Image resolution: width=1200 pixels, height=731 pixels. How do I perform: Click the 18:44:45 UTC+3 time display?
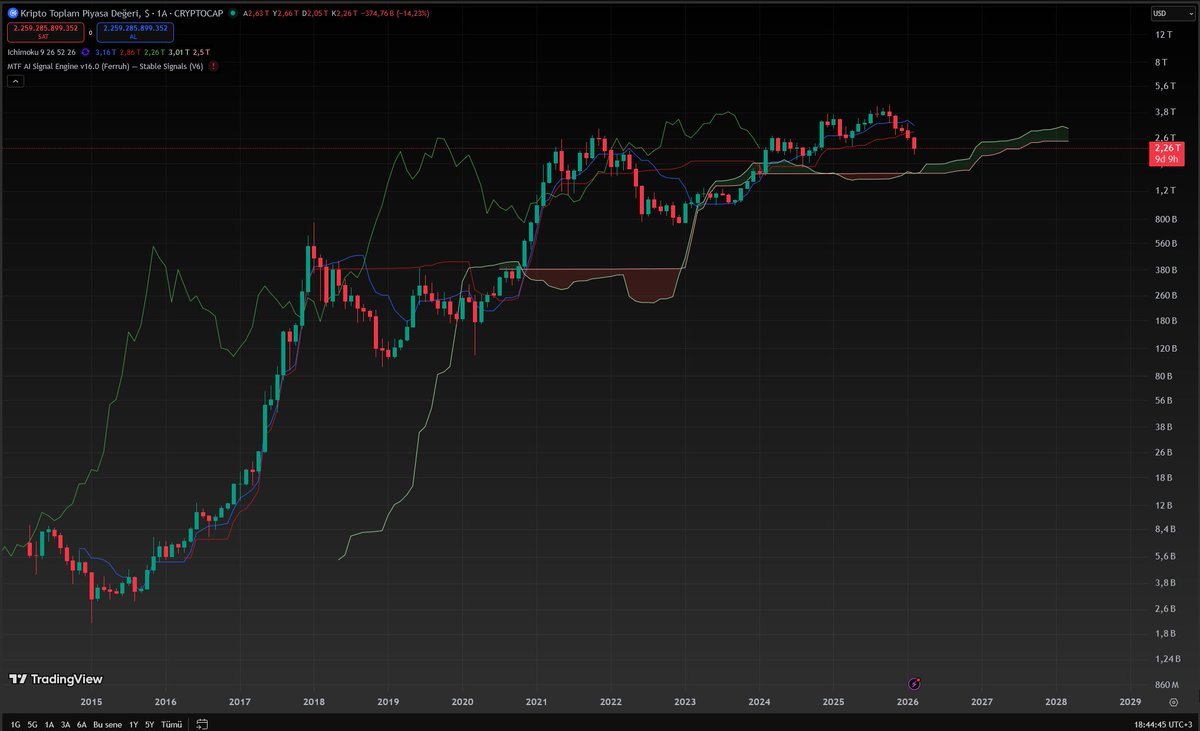click(1161, 723)
